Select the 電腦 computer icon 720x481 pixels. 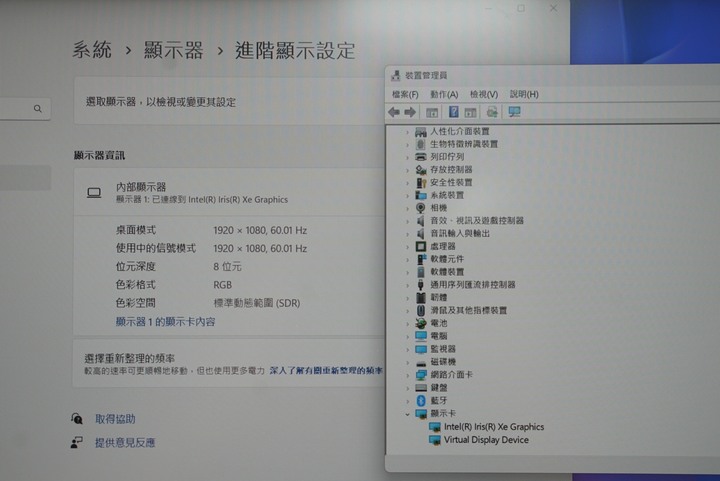point(421,336)
